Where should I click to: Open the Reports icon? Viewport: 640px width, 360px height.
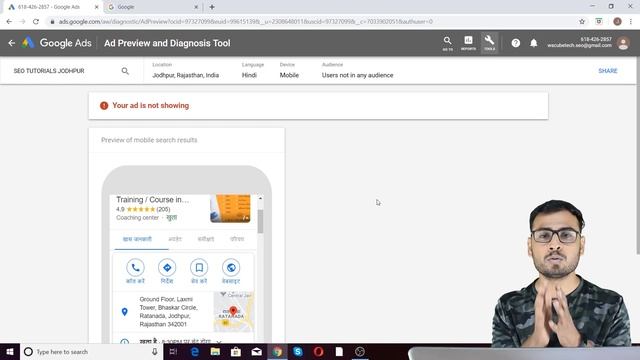pos(468,43)
